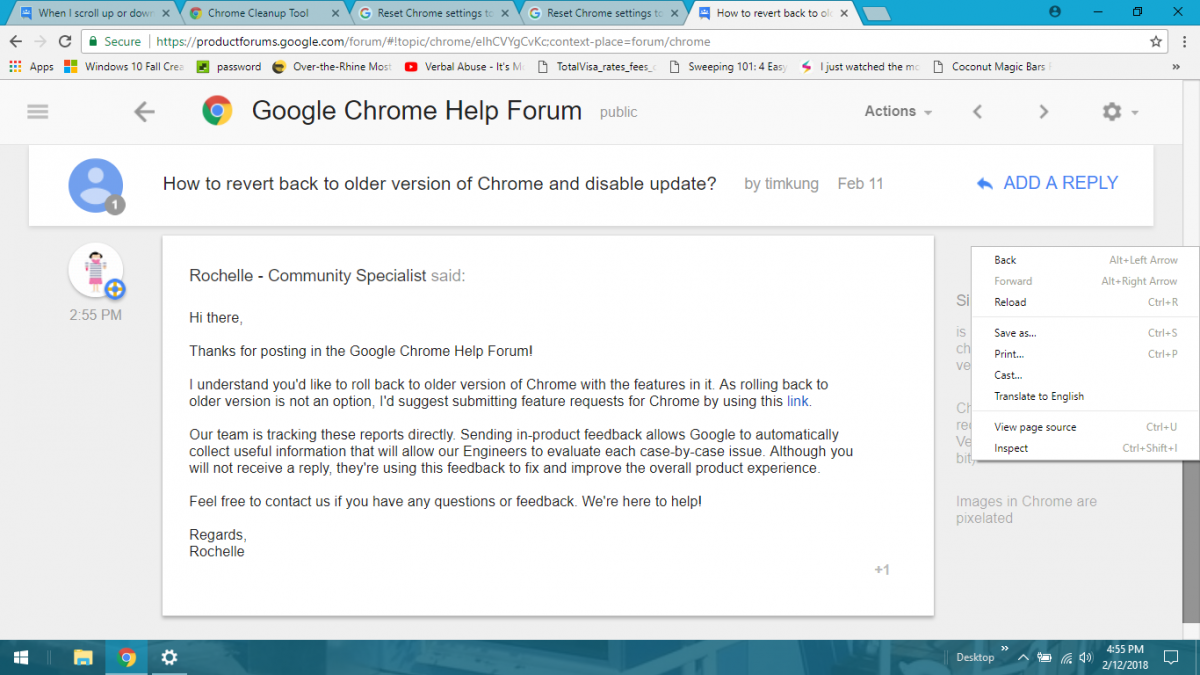Open the 'Sweeping 101: 4 Easy' bookmark
1200x675 pixels.
pyautogui.click(x=728, y=67)
